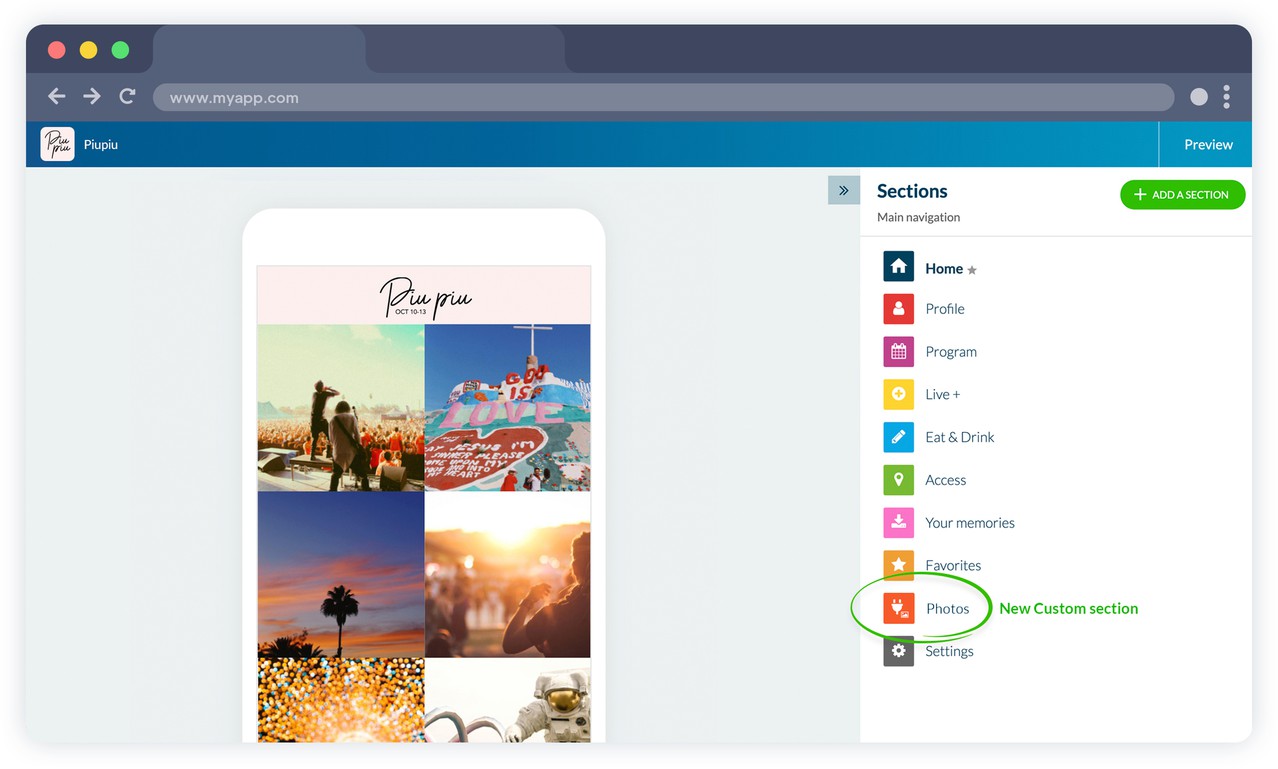Click the Home section house icon
The width and height of the screenshot is (1278, 769).
point(898,267)
